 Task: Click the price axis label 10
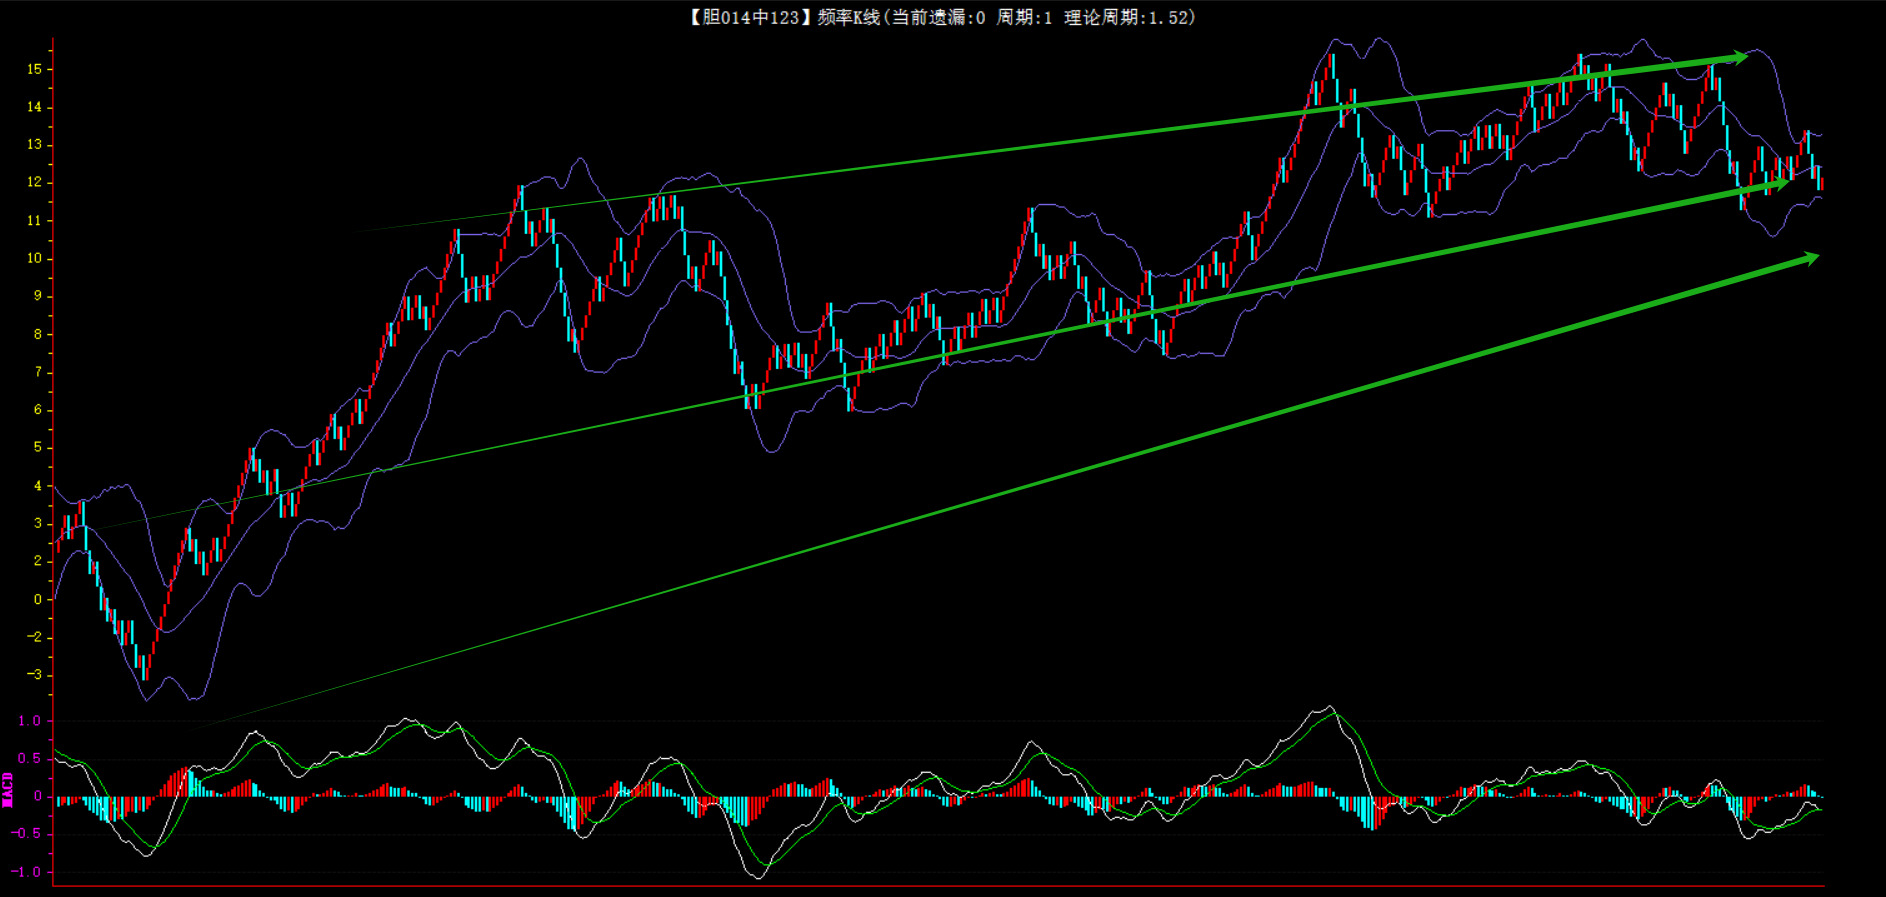35,258
